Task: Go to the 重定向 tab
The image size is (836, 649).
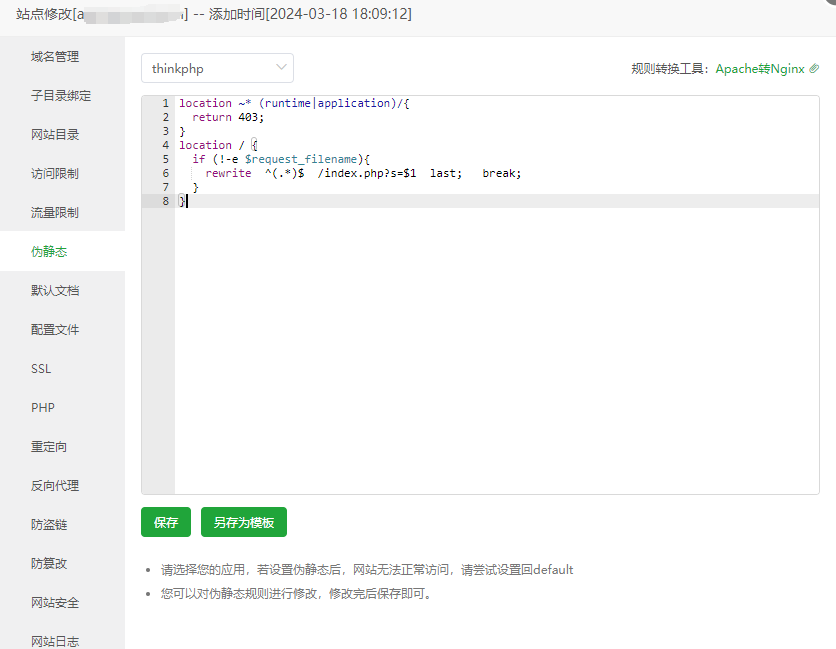Action: [49, 447]
